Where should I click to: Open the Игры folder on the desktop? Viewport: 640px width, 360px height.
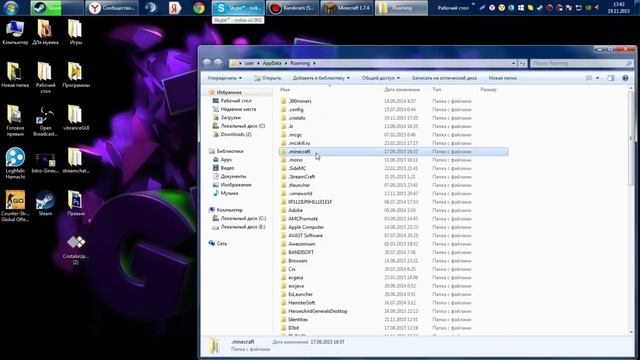76,32
